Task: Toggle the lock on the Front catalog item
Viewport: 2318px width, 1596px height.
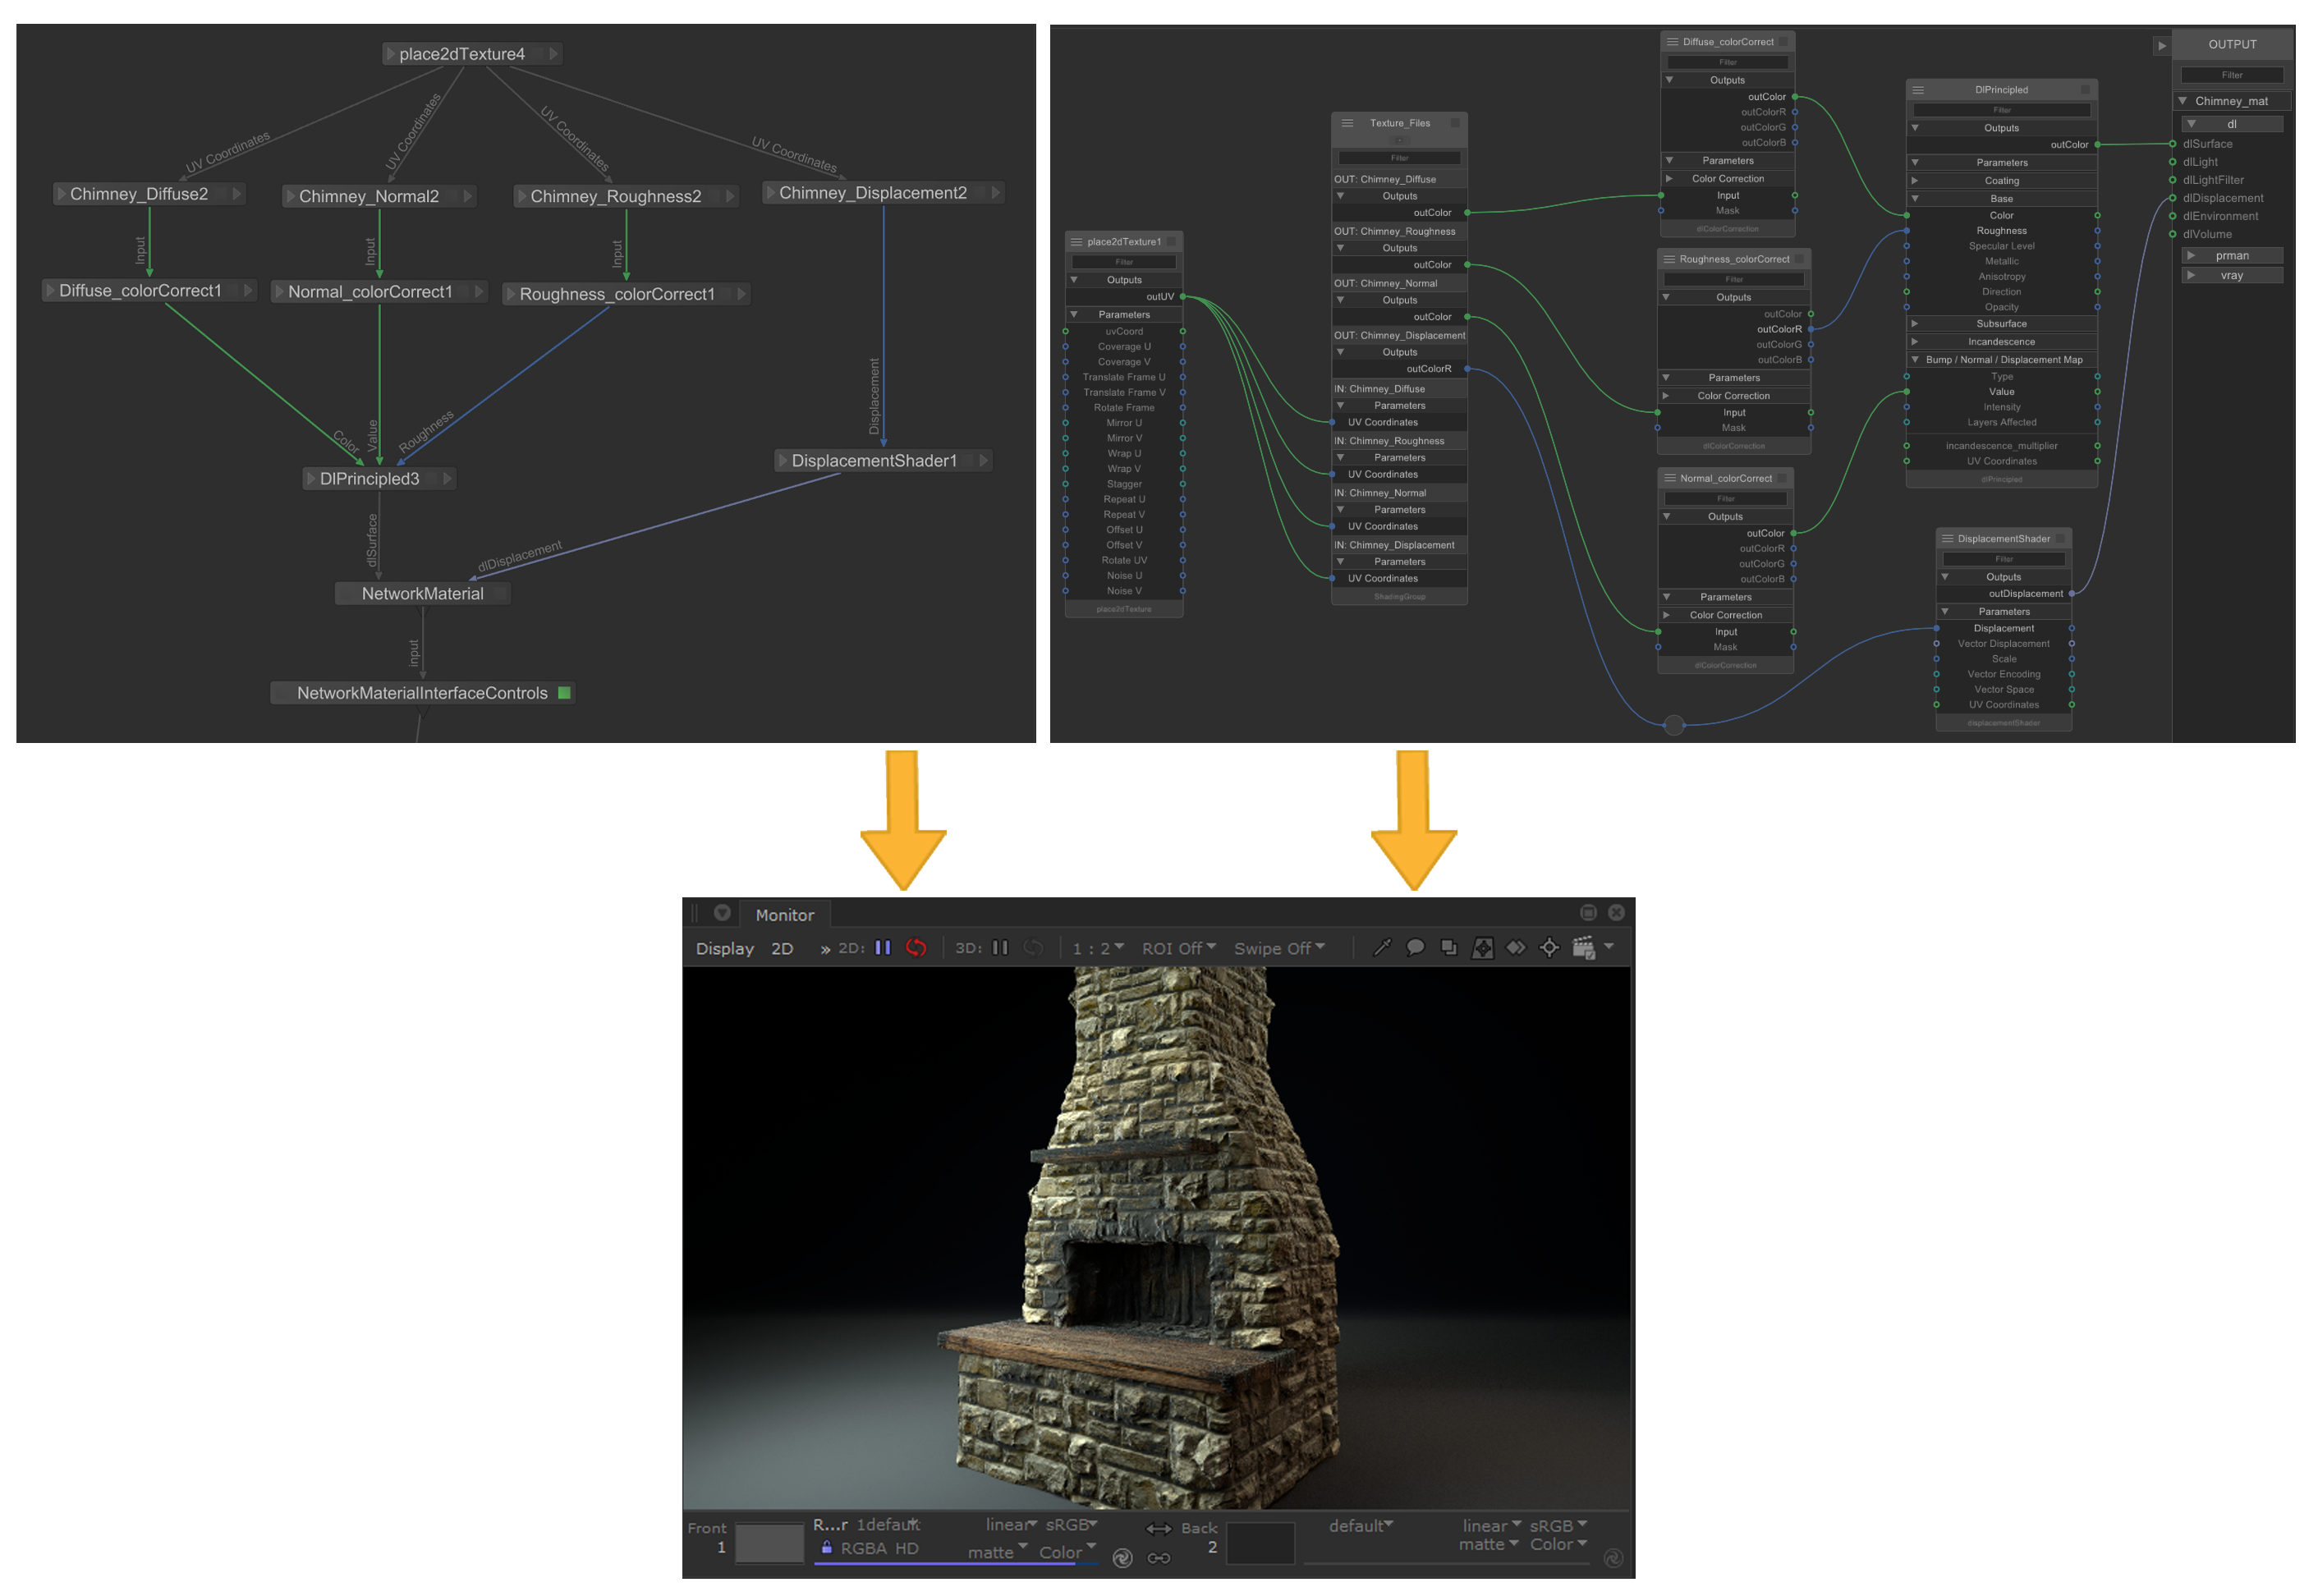Action: (x=826, y=1548)
